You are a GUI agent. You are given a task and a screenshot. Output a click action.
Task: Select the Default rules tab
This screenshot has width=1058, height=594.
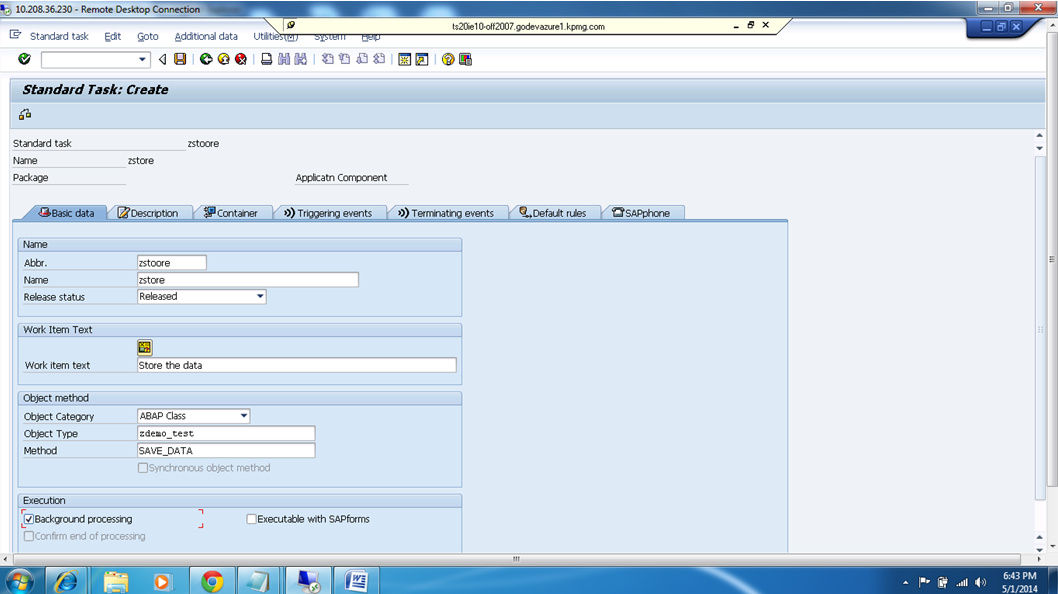[555, 212]
